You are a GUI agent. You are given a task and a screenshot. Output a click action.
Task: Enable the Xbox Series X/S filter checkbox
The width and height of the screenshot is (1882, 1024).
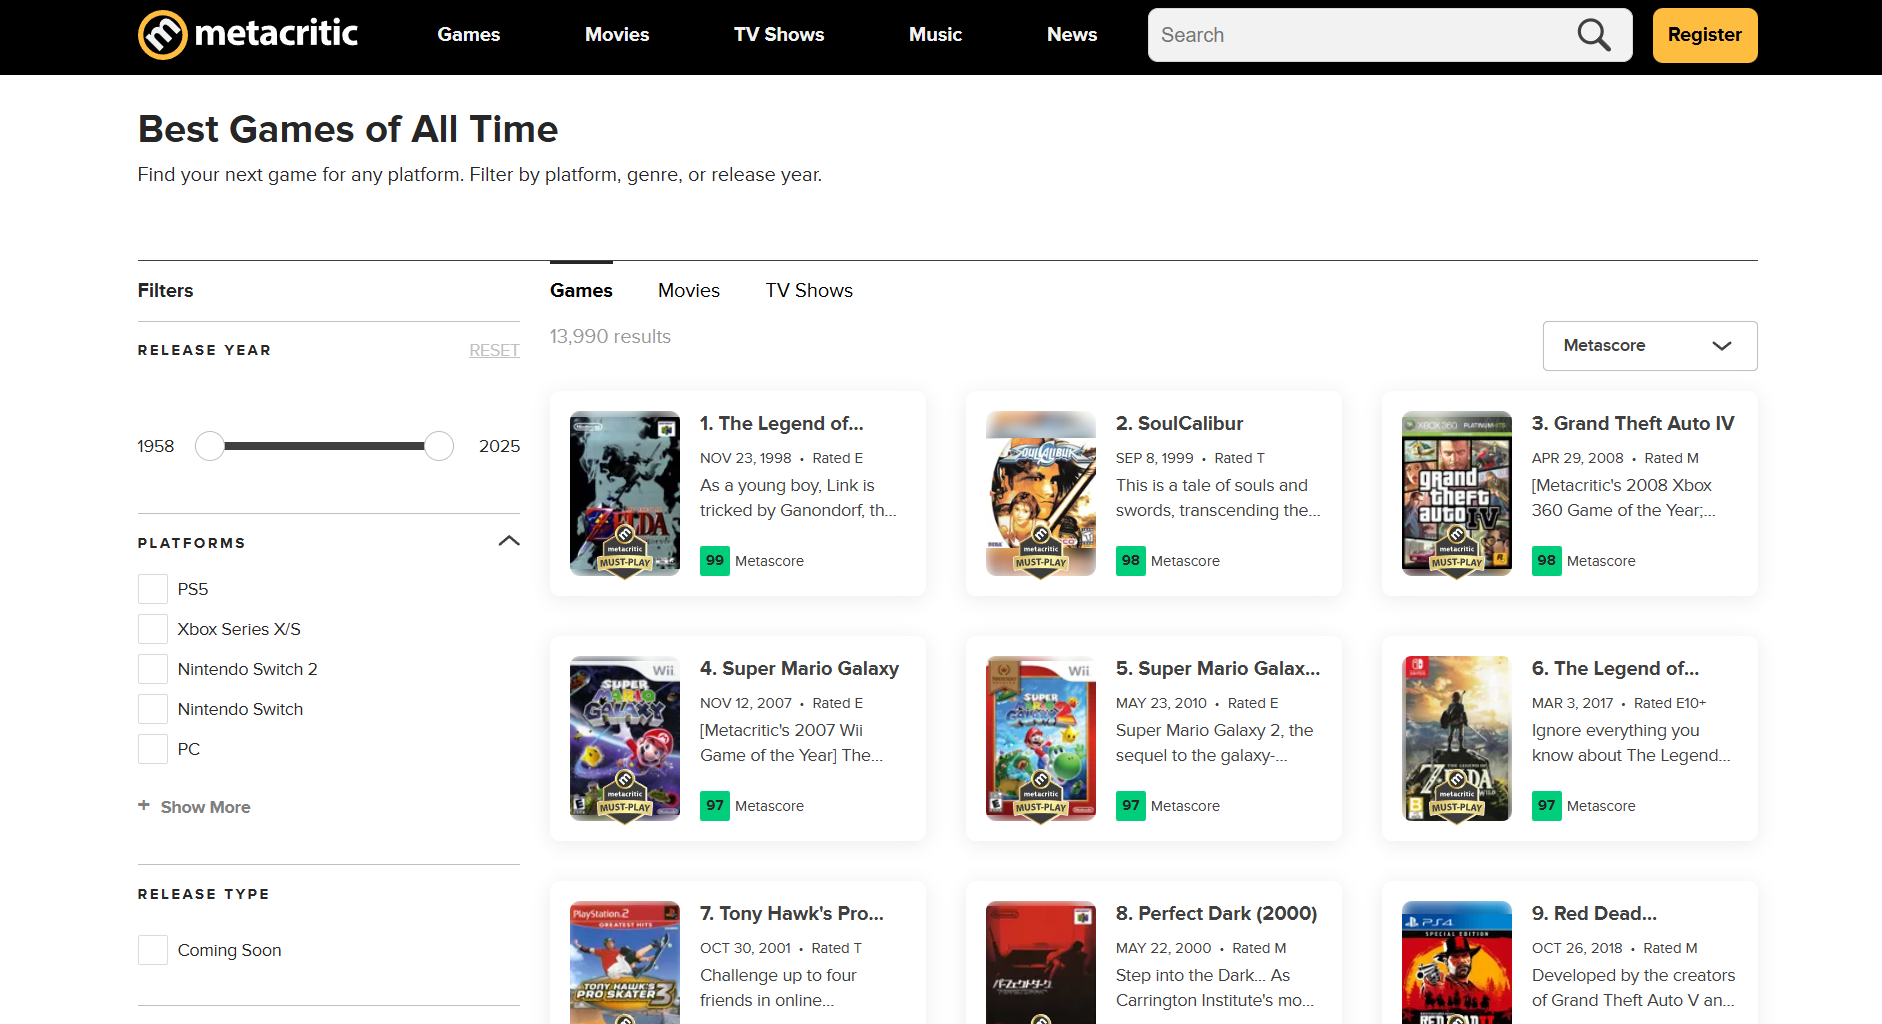point(153,629)
